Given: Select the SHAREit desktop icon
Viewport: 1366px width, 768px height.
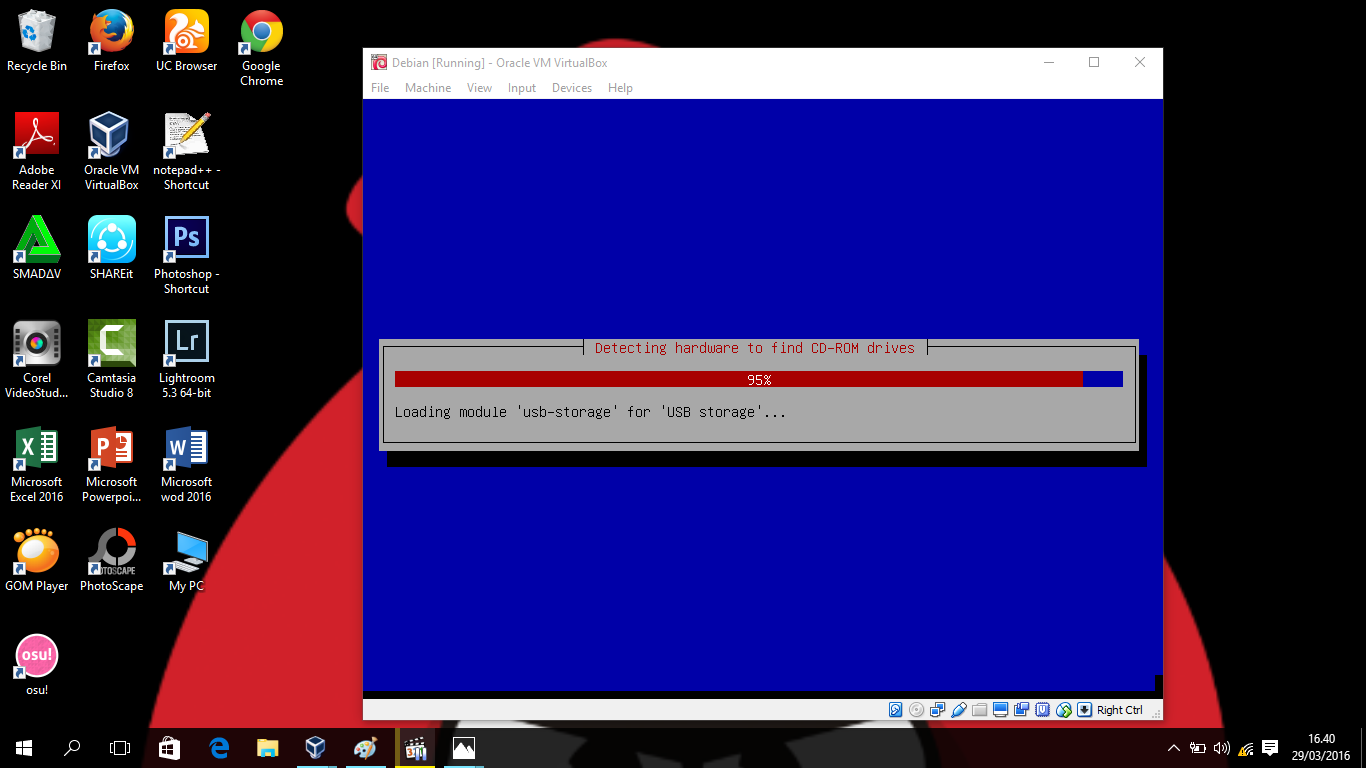Looking at the screenshot, I should (x=112, y=248).
